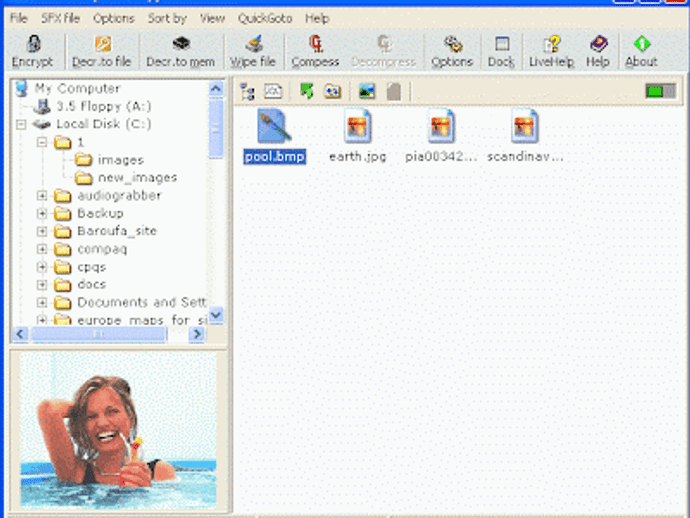Screen dimensions: 690x518
Task: Click the My Computer tree icon
Action: [21, 88]
